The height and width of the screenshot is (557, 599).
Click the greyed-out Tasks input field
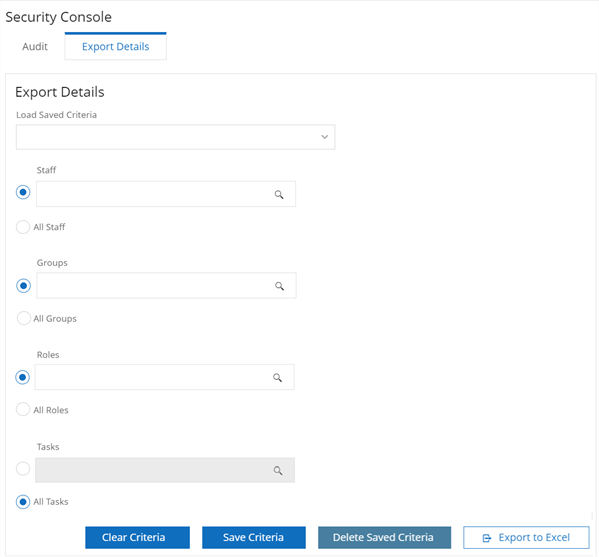click(x=165, y=470)
